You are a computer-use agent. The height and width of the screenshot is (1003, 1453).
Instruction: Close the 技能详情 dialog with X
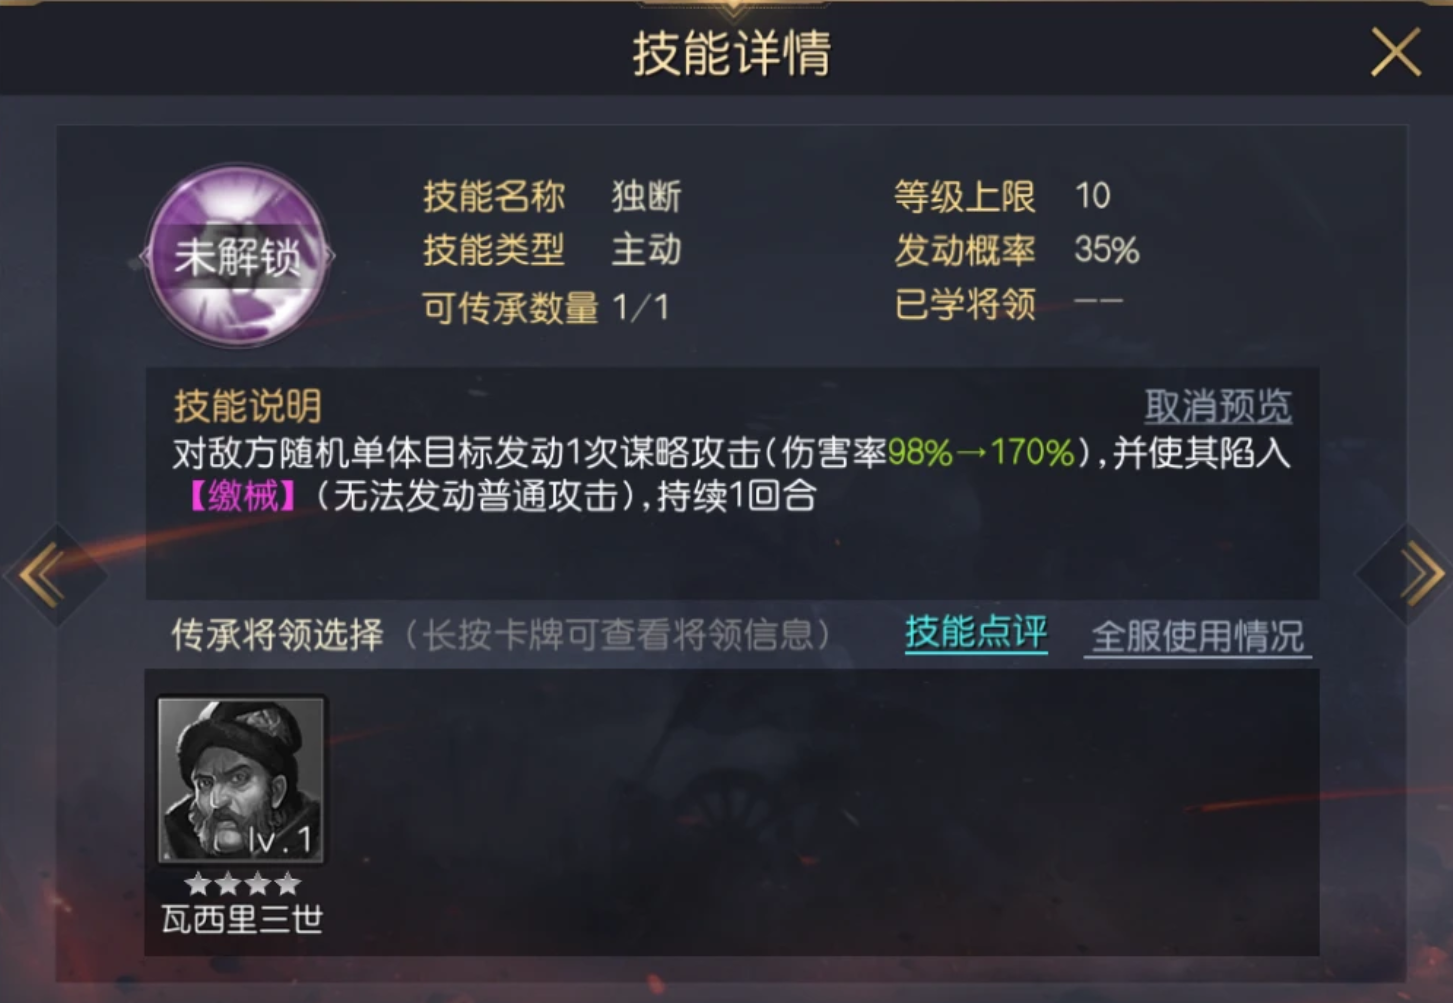pyautogui.click(x=1395, y=52)
